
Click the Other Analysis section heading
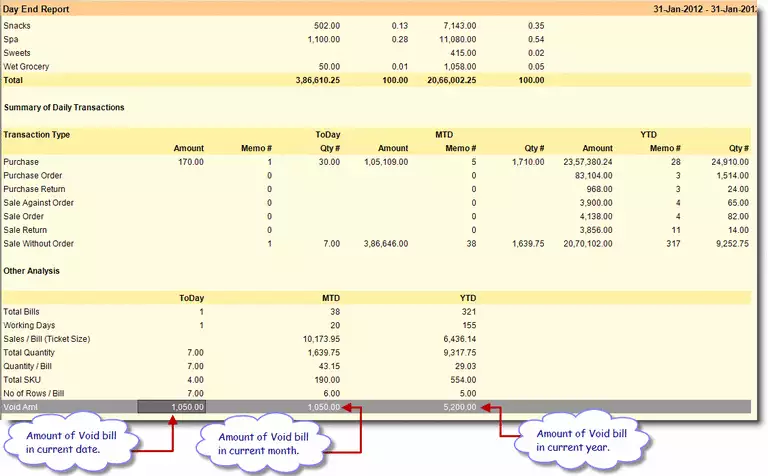point(32,270)
